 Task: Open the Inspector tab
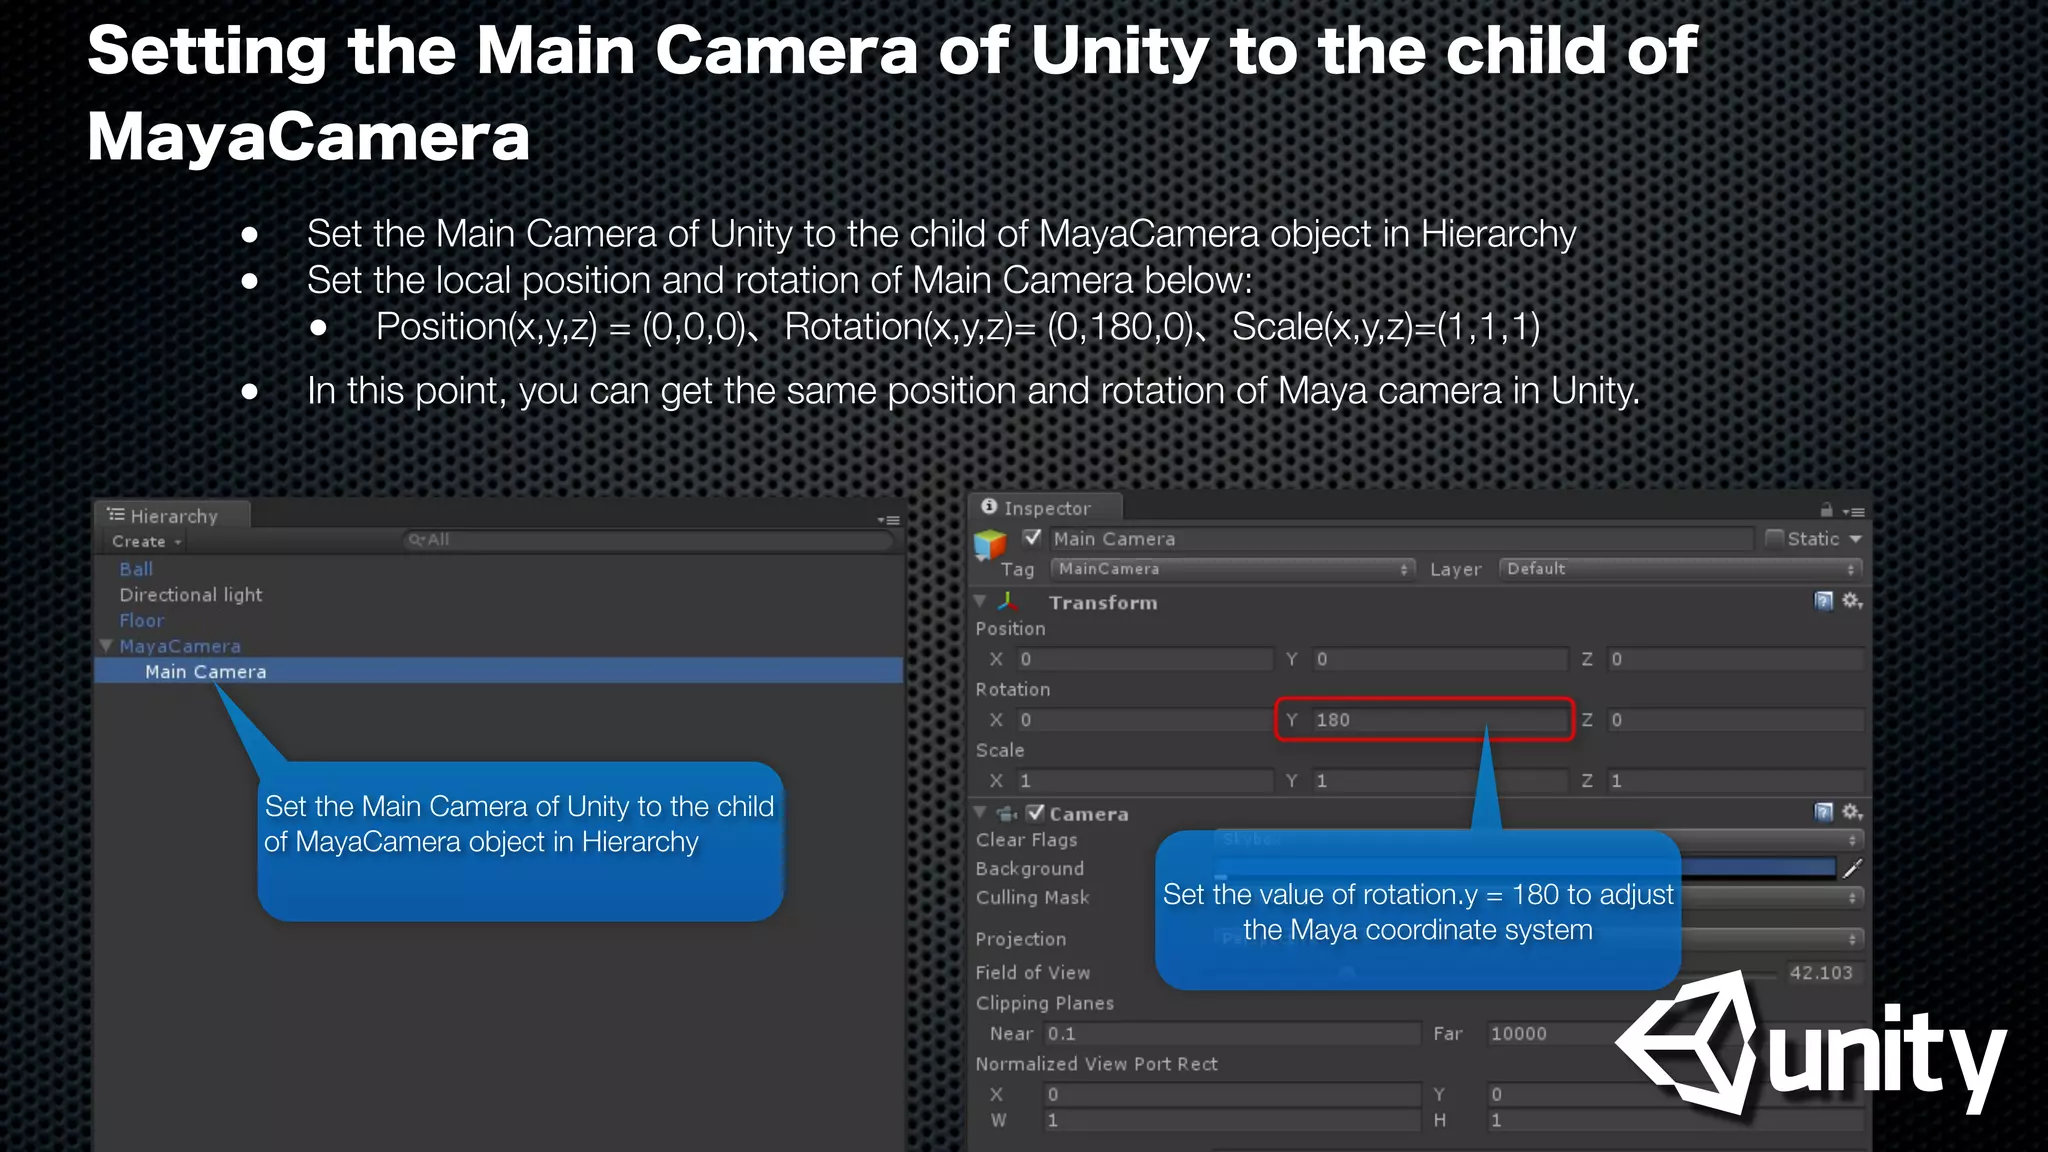(x=1046, y=508)
